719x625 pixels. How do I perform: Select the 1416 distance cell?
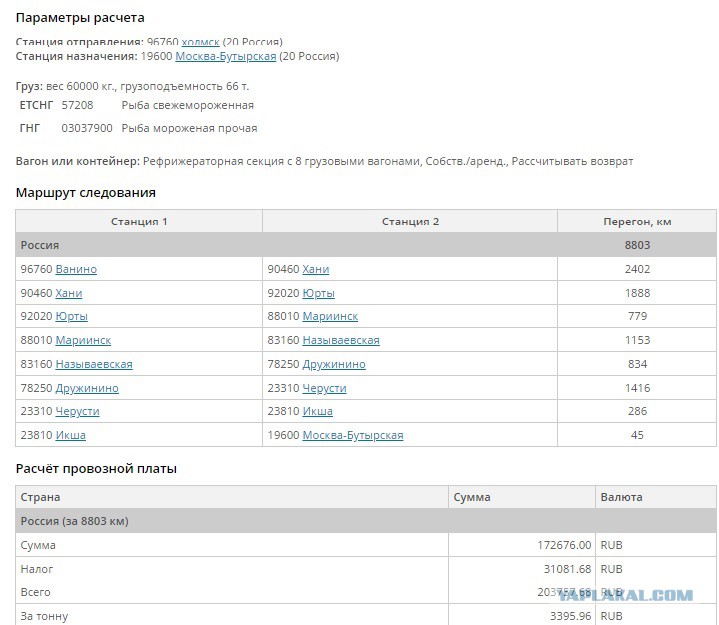pos(637,388)
